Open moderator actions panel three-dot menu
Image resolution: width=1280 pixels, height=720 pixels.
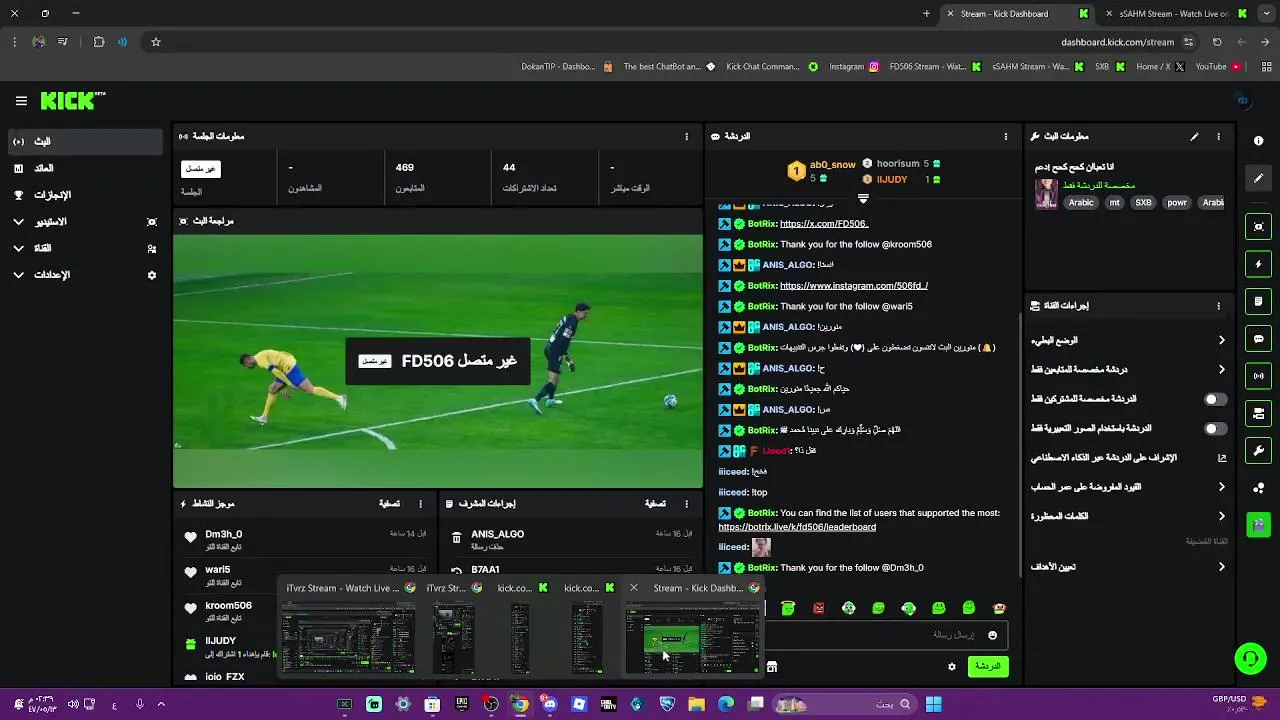click(x=686, y=504)
